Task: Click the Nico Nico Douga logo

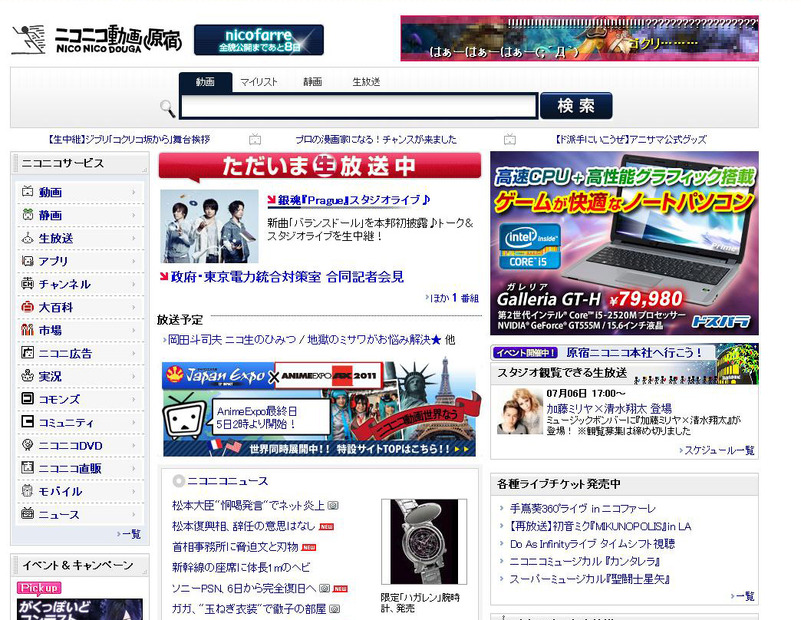Action: [x=96, y=40]
